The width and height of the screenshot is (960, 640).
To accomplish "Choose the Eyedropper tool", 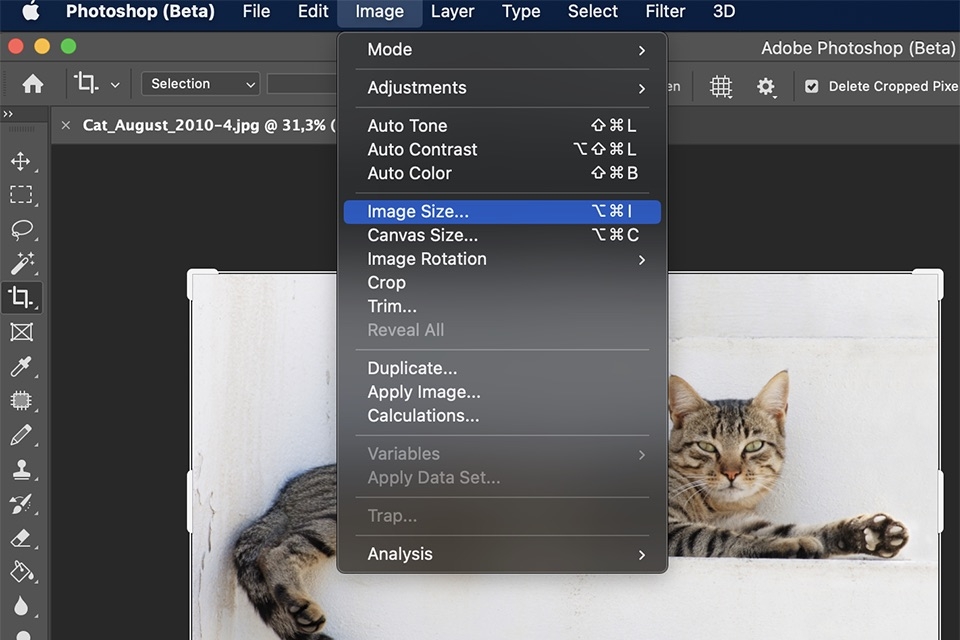I will 22,366.
